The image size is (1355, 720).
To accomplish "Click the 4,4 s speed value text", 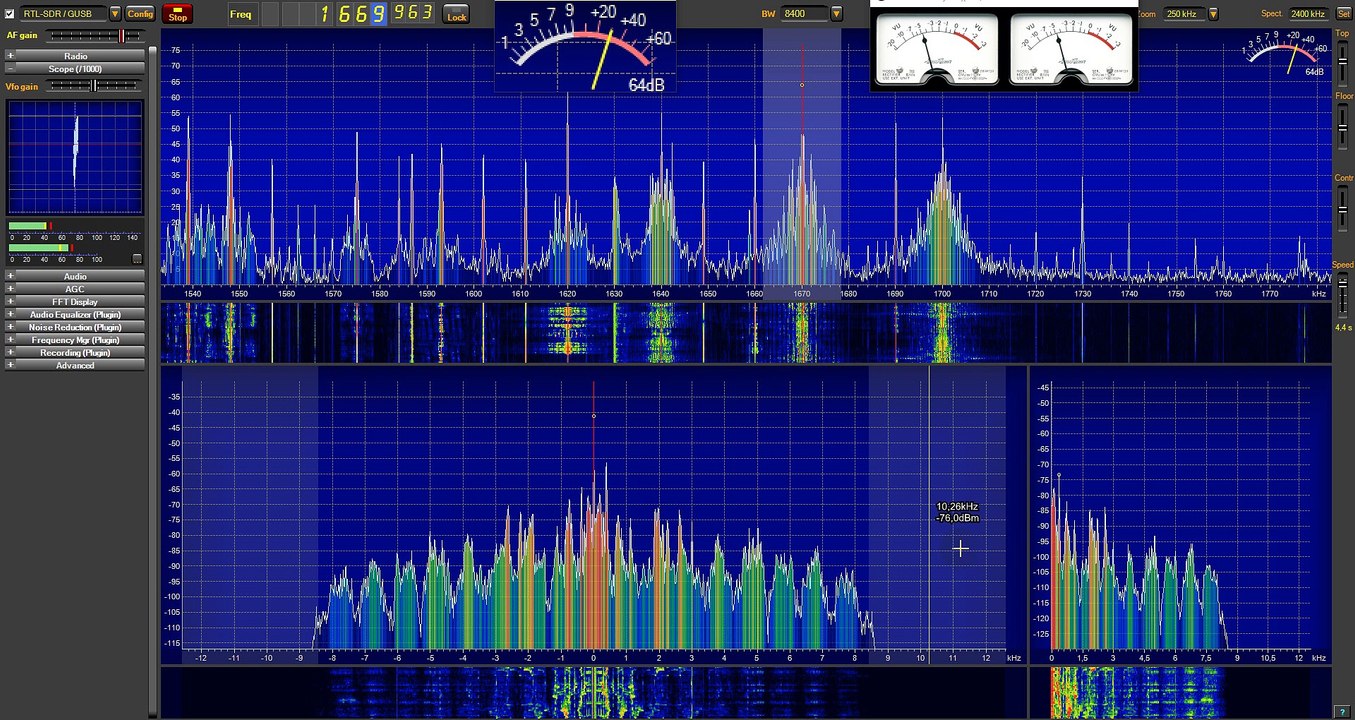I will click(1343, 327).
